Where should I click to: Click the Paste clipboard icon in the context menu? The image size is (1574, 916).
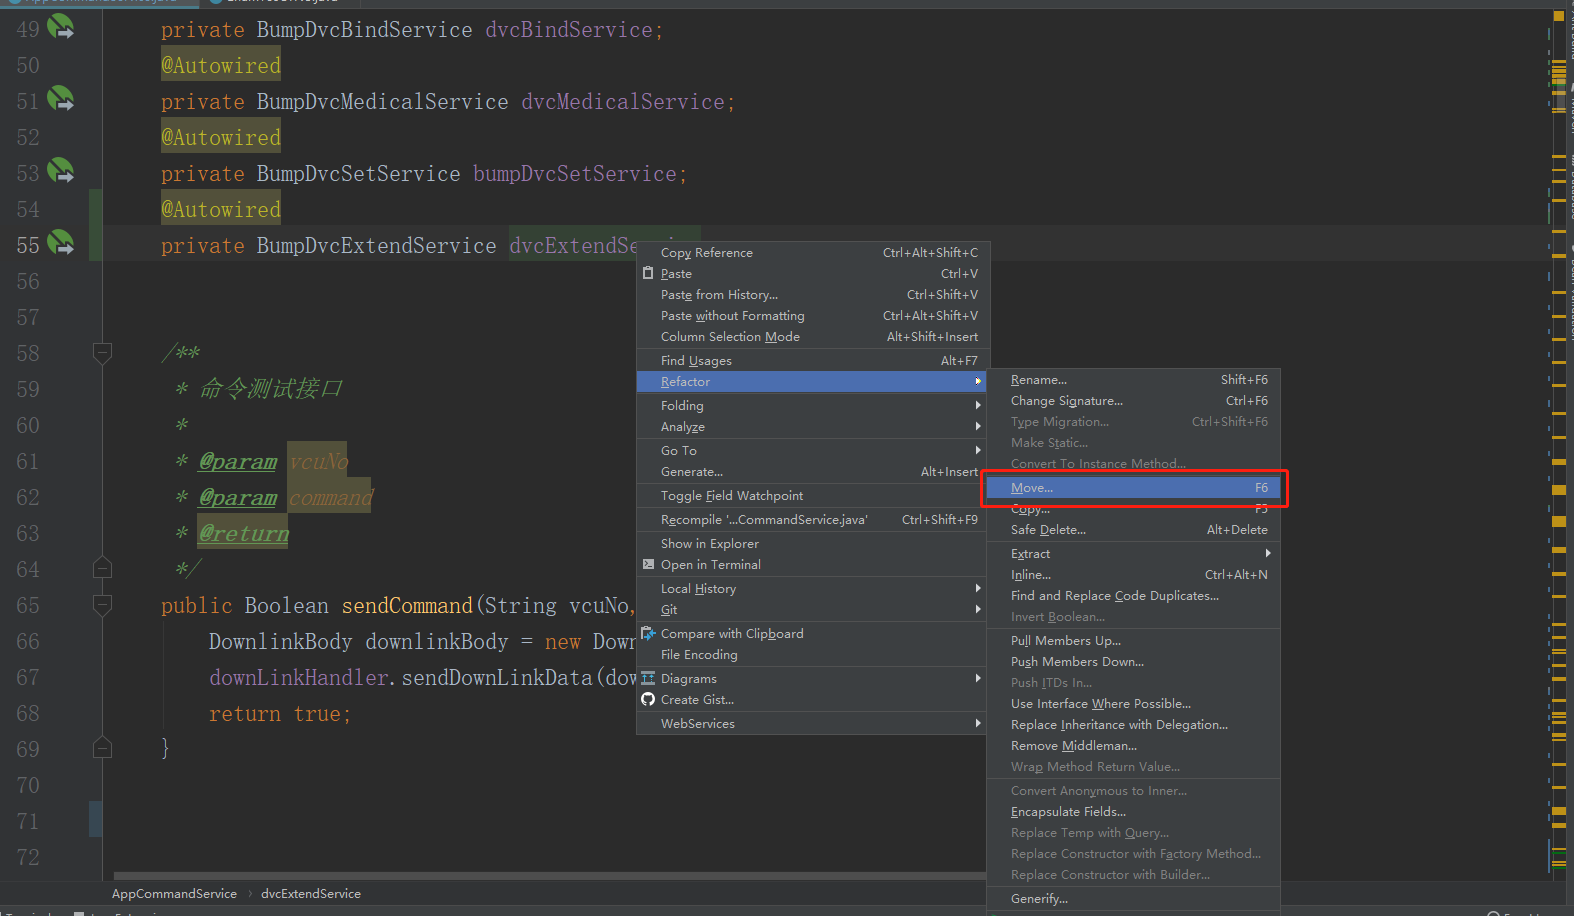(648, 273)
